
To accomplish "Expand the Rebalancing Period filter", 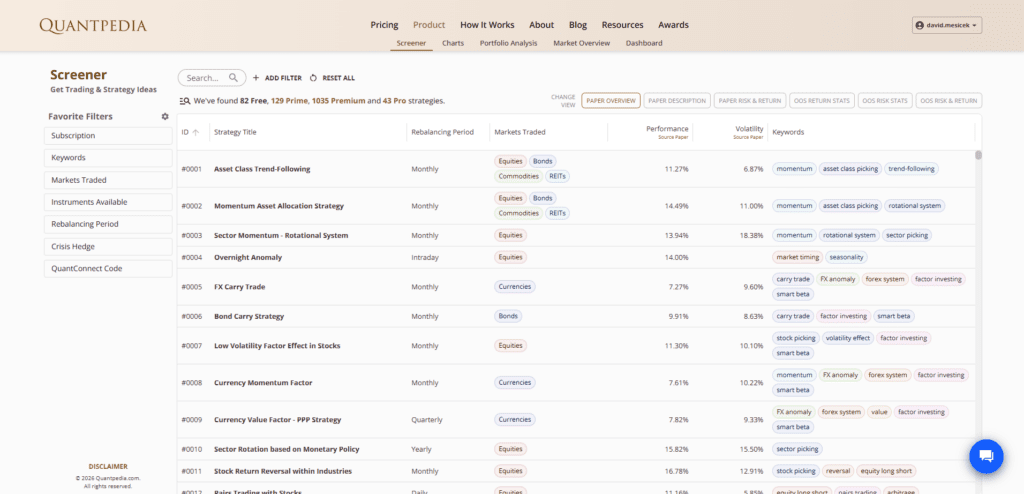I will [108, 224].
